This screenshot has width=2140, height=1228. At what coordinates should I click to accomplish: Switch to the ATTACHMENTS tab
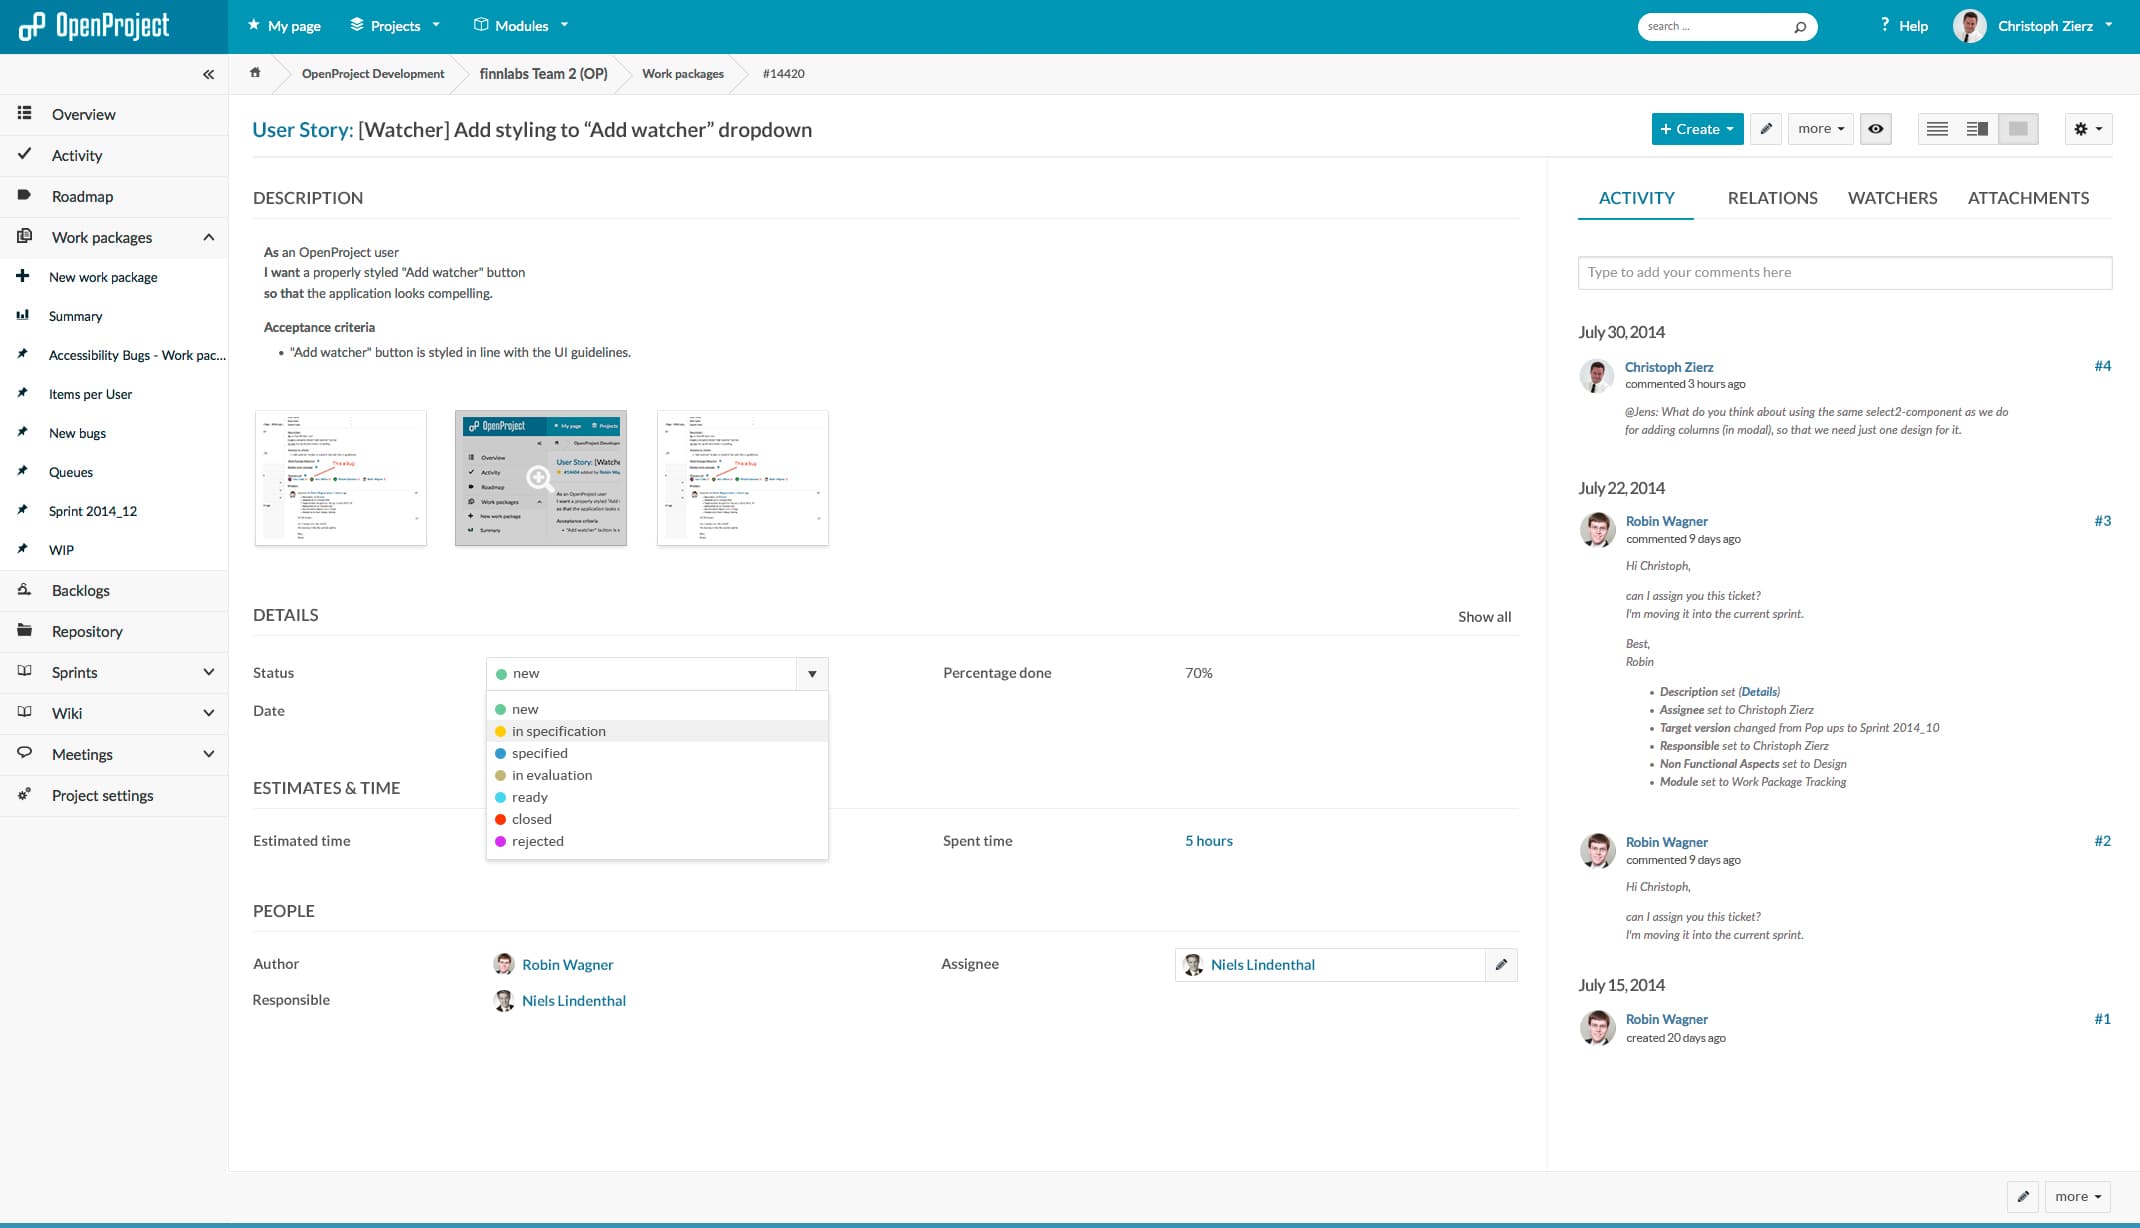pyautogui.click(x=2028, y=199)
